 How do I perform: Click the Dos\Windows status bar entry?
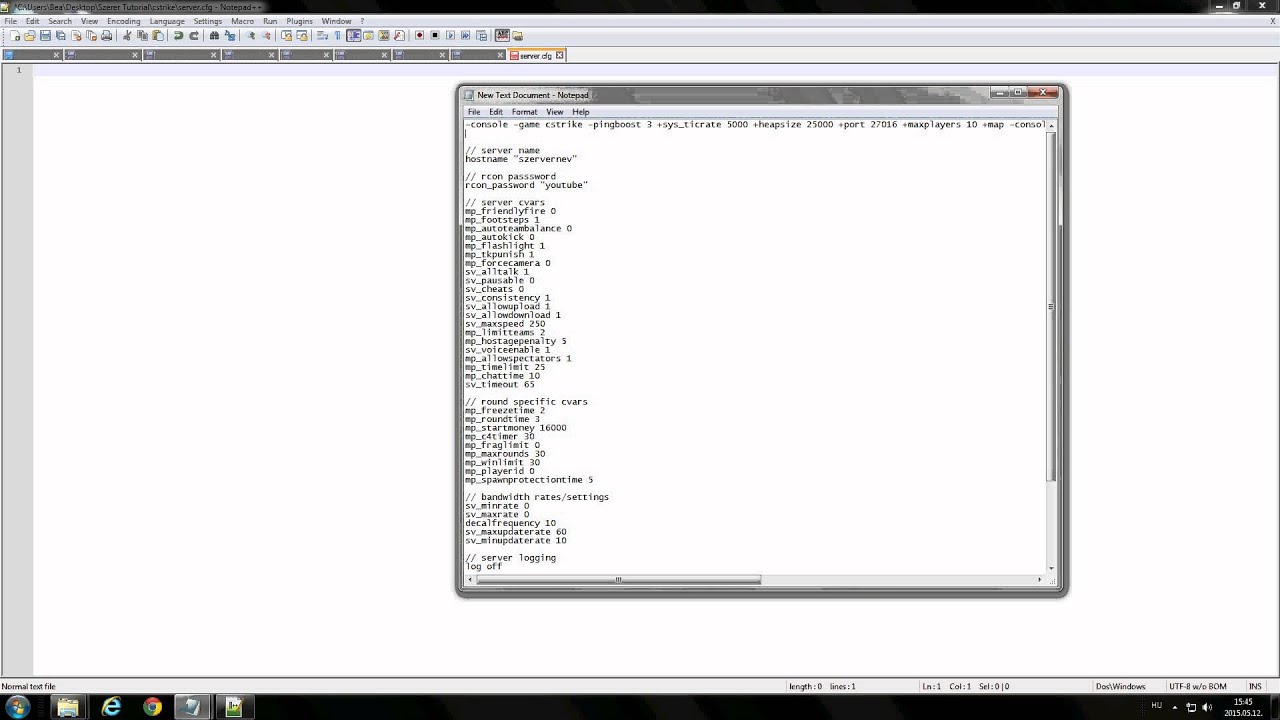tap(1120, 686)
